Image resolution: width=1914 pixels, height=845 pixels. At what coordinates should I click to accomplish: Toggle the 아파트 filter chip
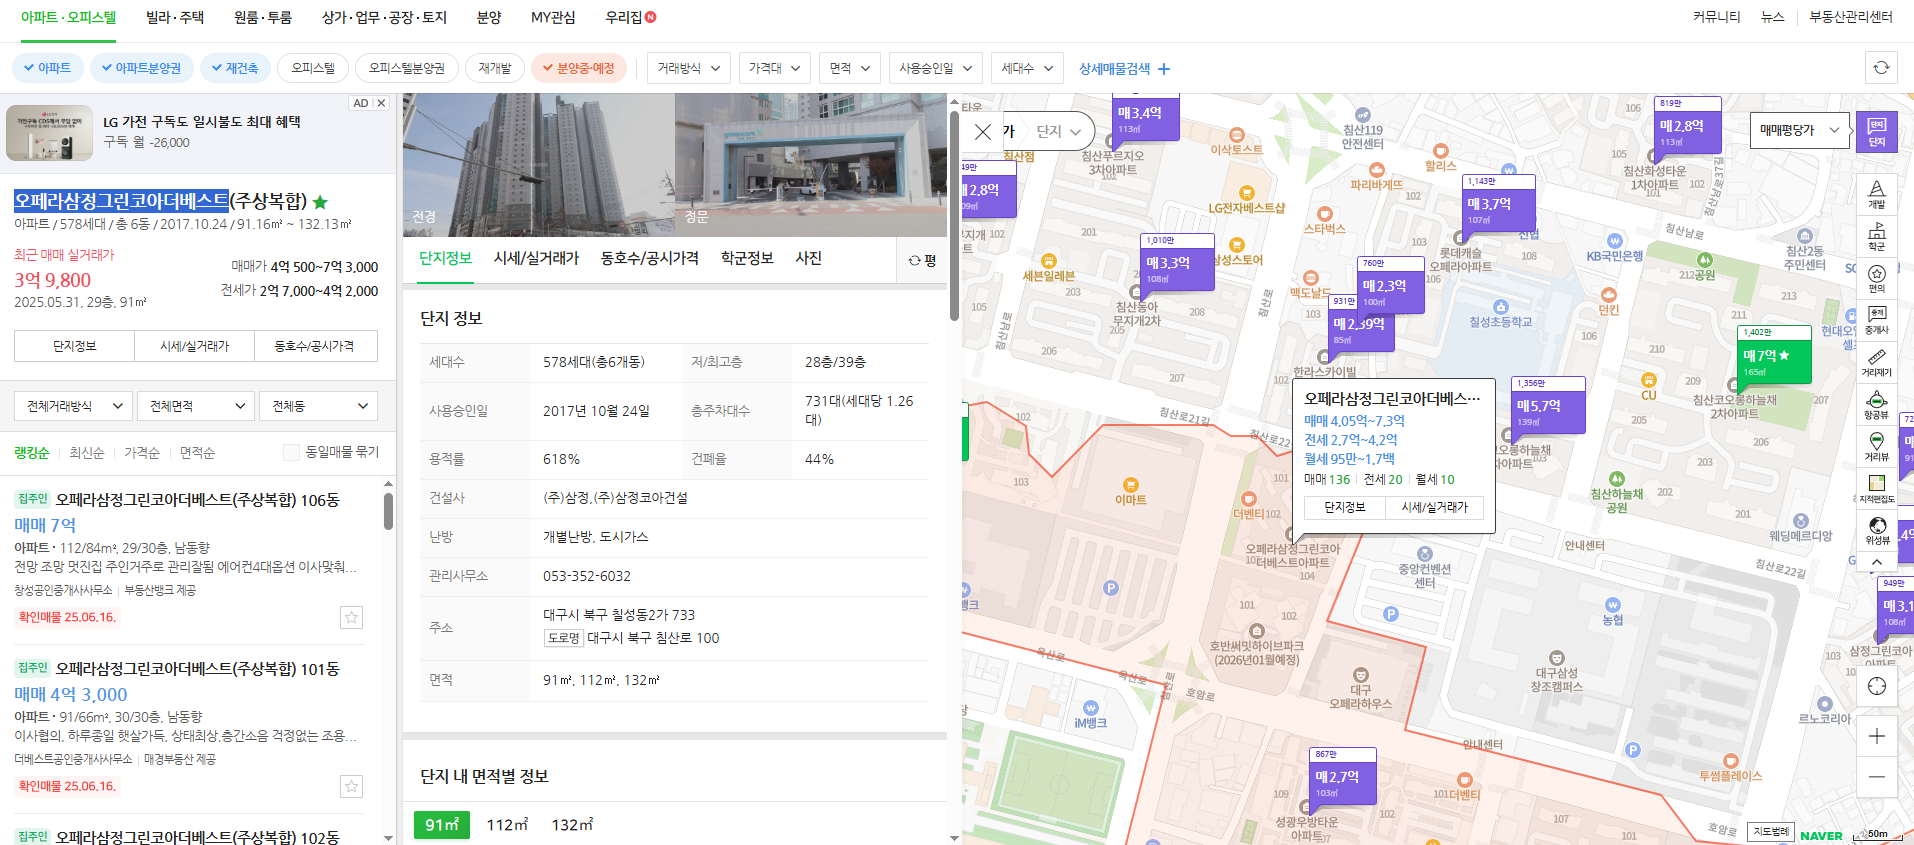47,68
